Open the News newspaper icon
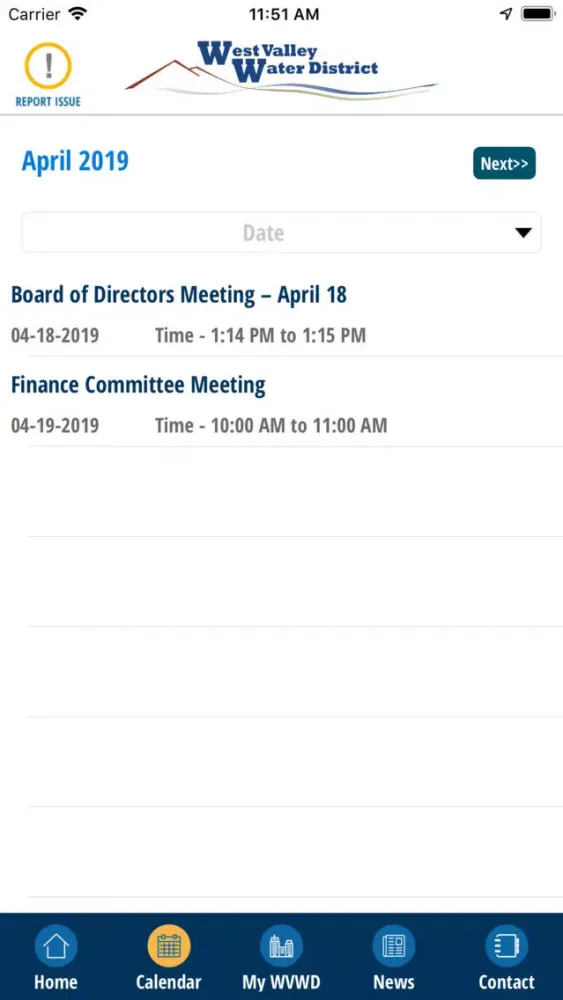 pos(394,946)
